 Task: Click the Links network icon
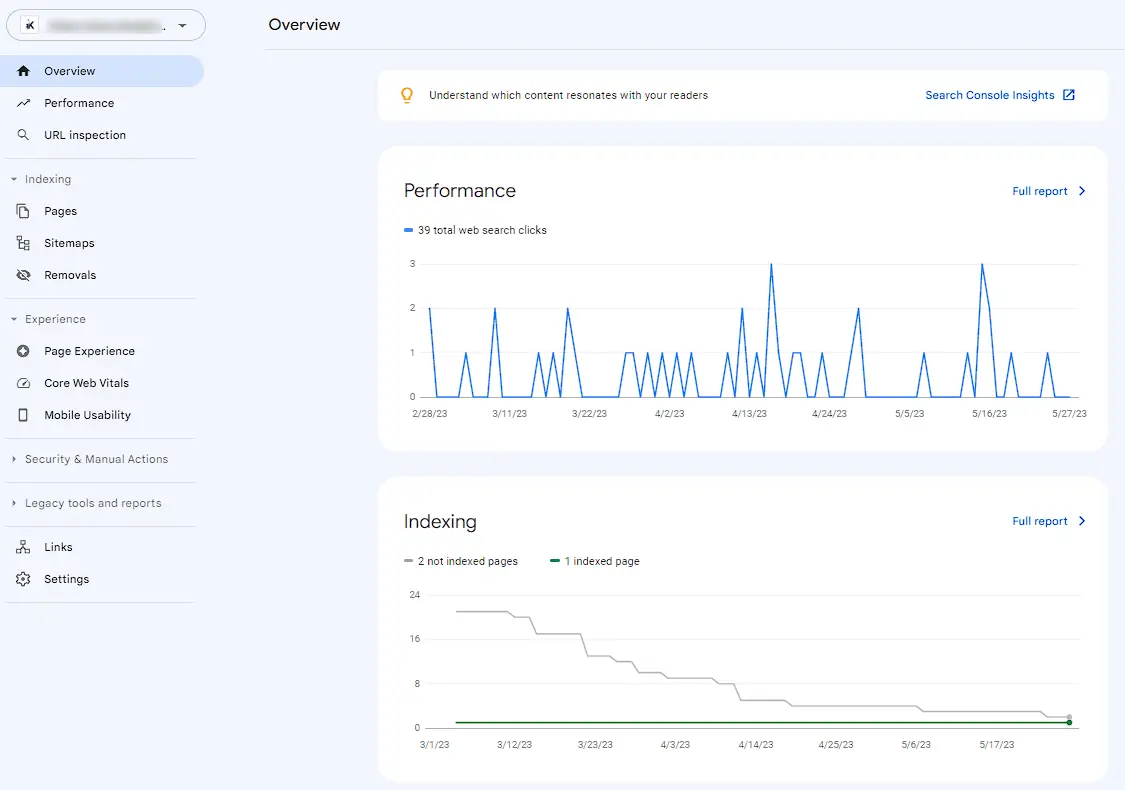pos(24,547)
